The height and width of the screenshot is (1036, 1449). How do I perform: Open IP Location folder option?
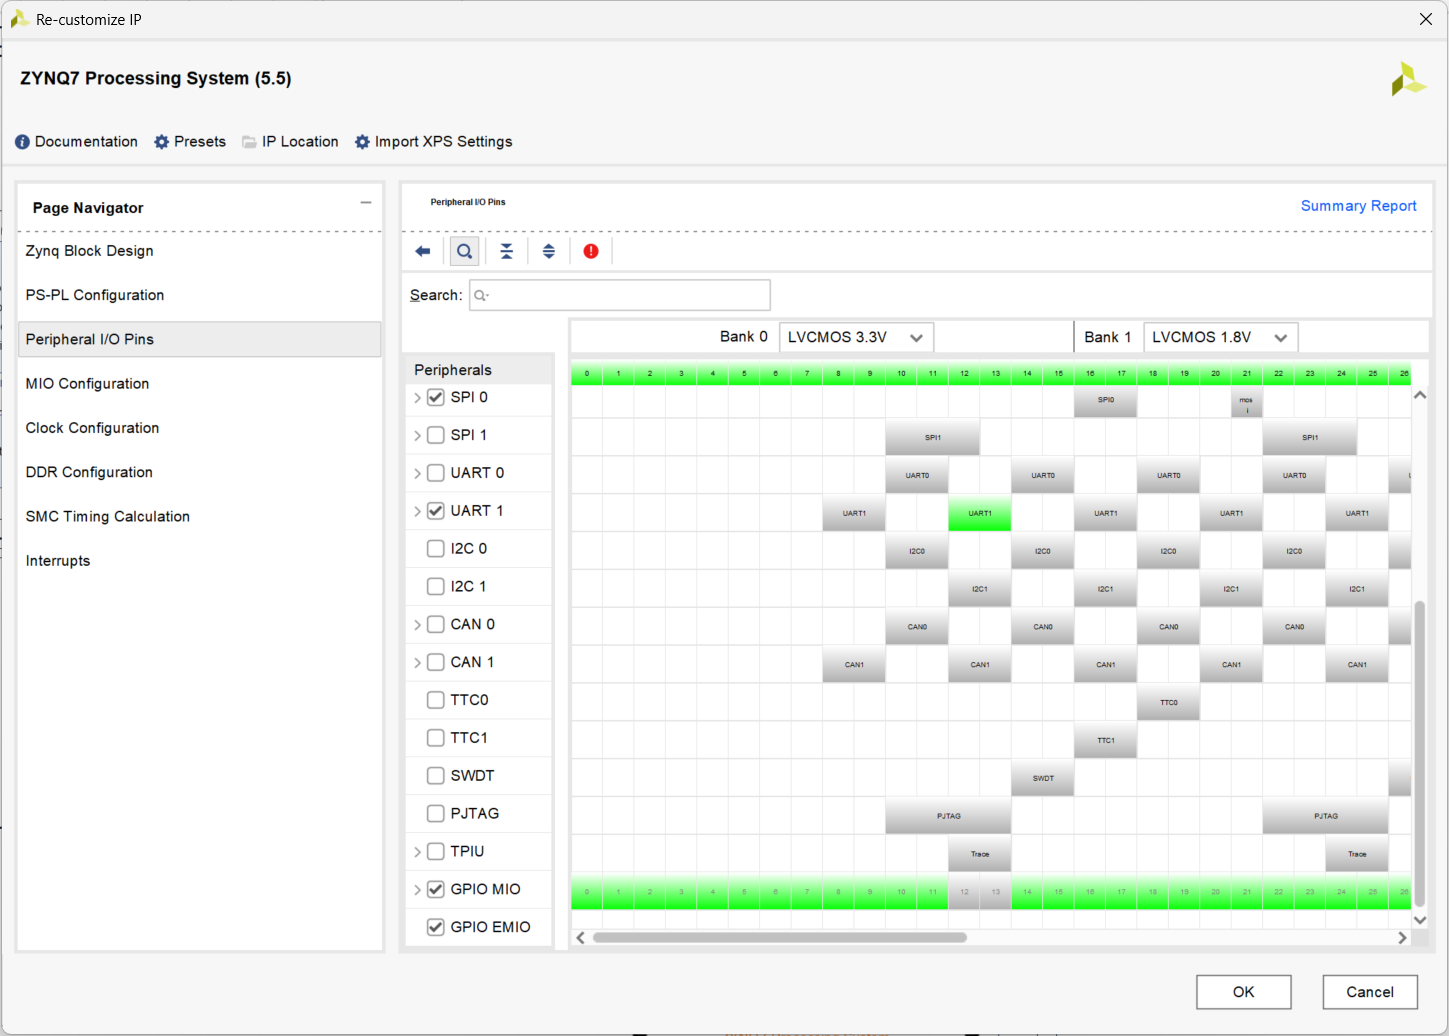click(x=290, y=142)
